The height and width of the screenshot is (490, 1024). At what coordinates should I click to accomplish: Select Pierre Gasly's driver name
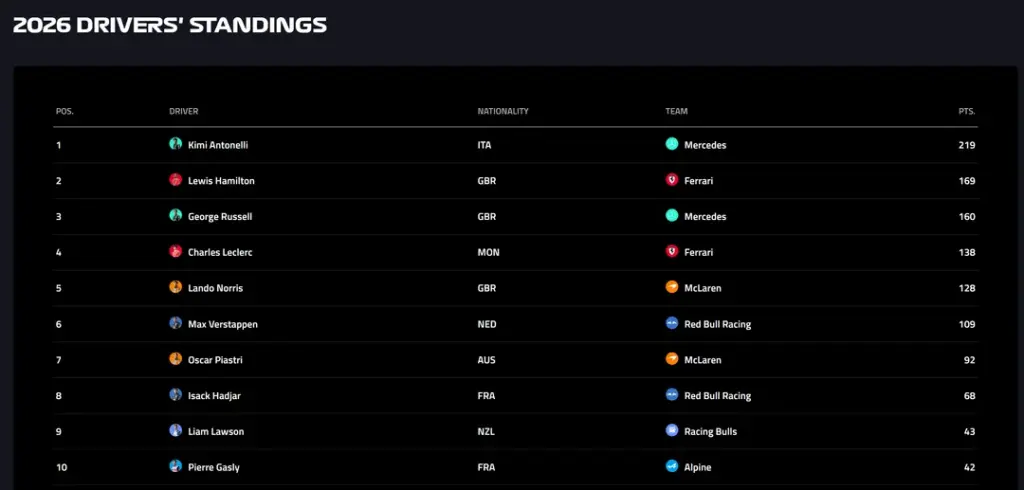214,468
